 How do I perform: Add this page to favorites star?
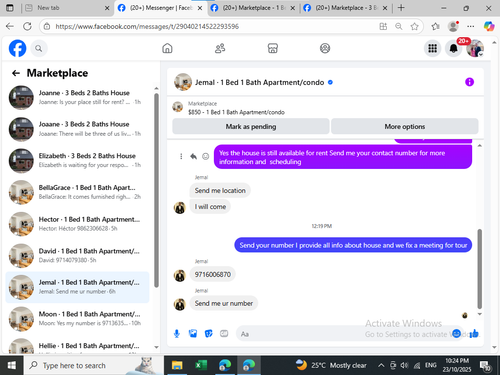pos(414,26)
